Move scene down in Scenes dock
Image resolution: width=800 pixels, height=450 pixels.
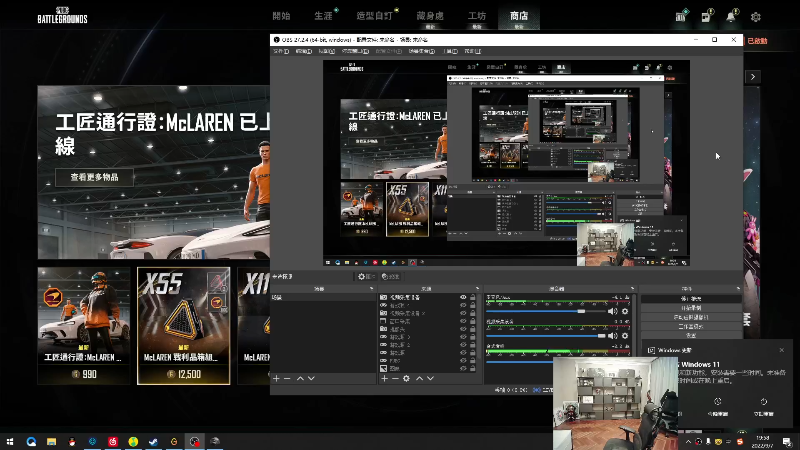click(311, 379)
